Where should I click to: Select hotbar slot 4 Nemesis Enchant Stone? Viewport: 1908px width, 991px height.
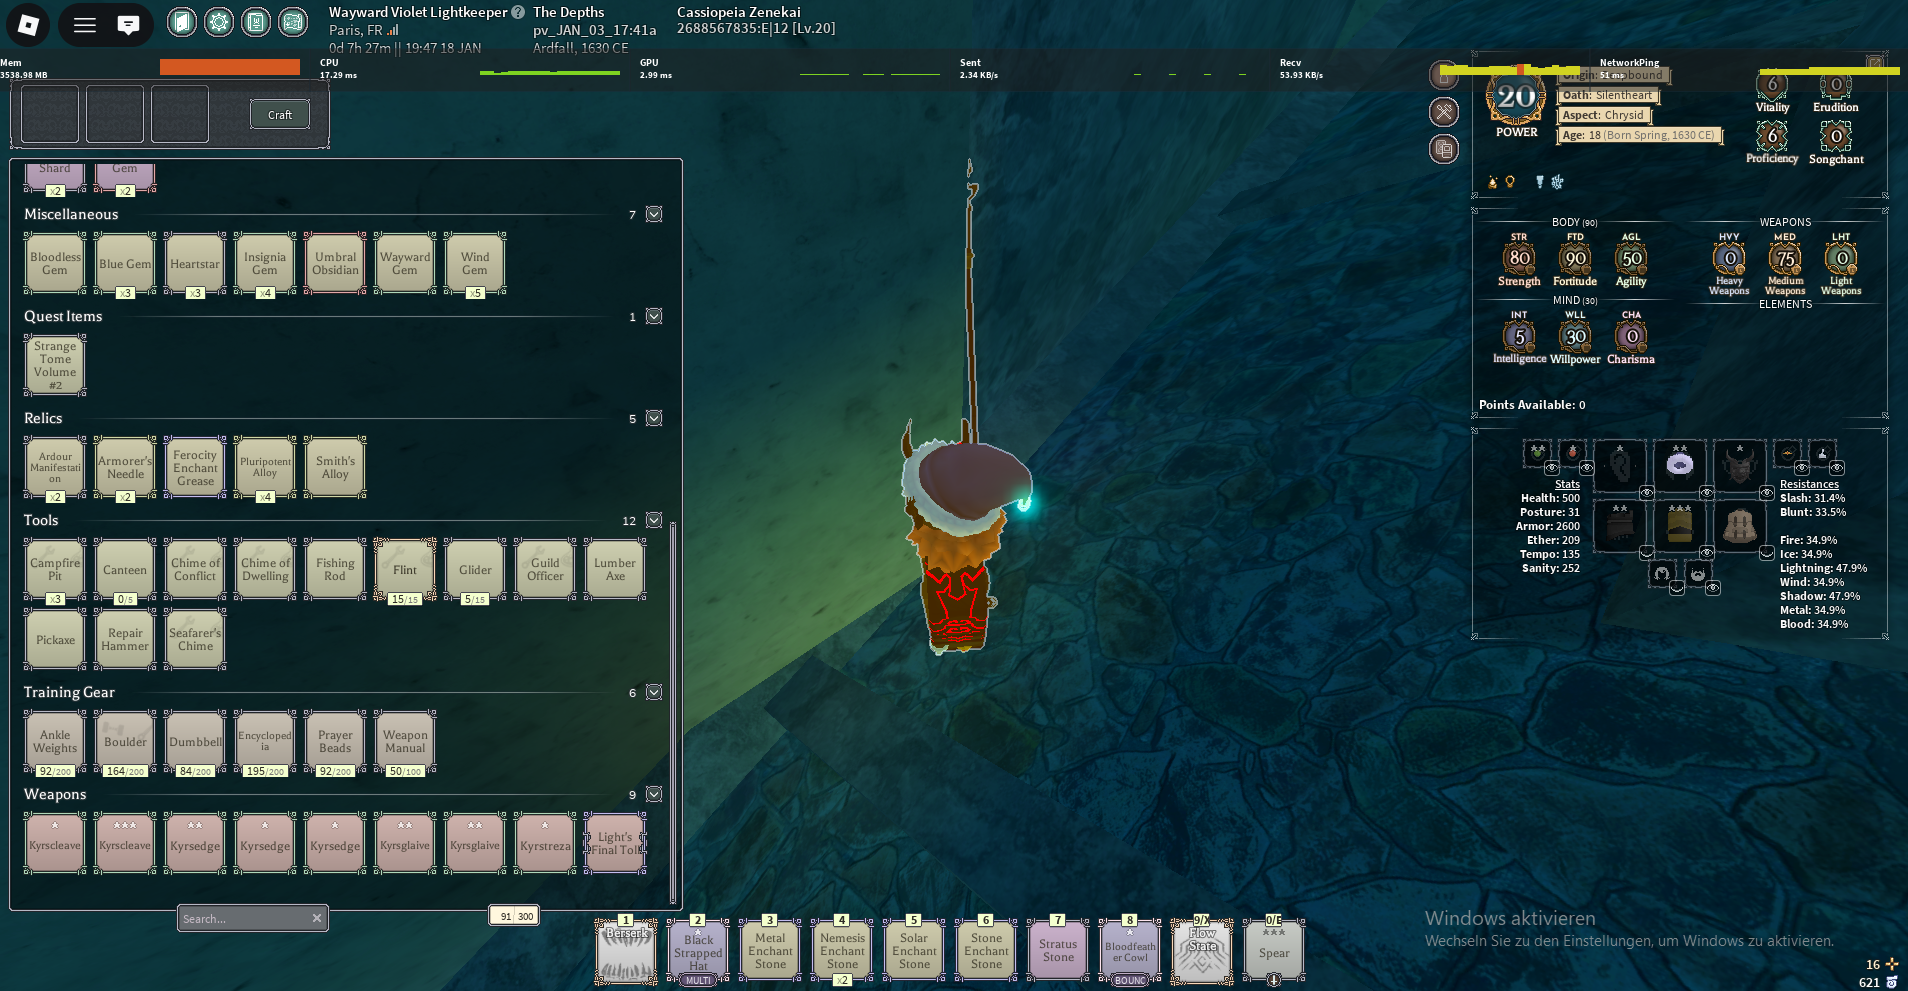(x=842, y=951)
